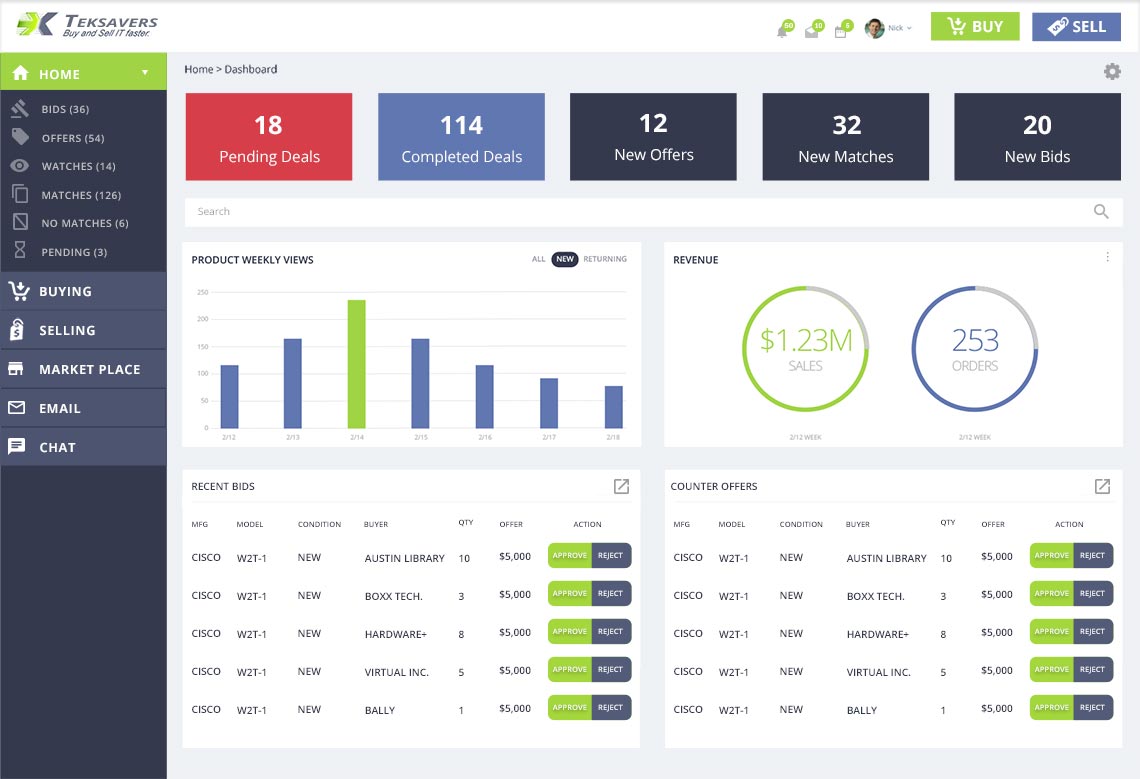The height and width of the screenshot is (779, 1140).
Task: Open Bids (36) in the sidebar
Action: pyautogui.click(x=65, y=109)
